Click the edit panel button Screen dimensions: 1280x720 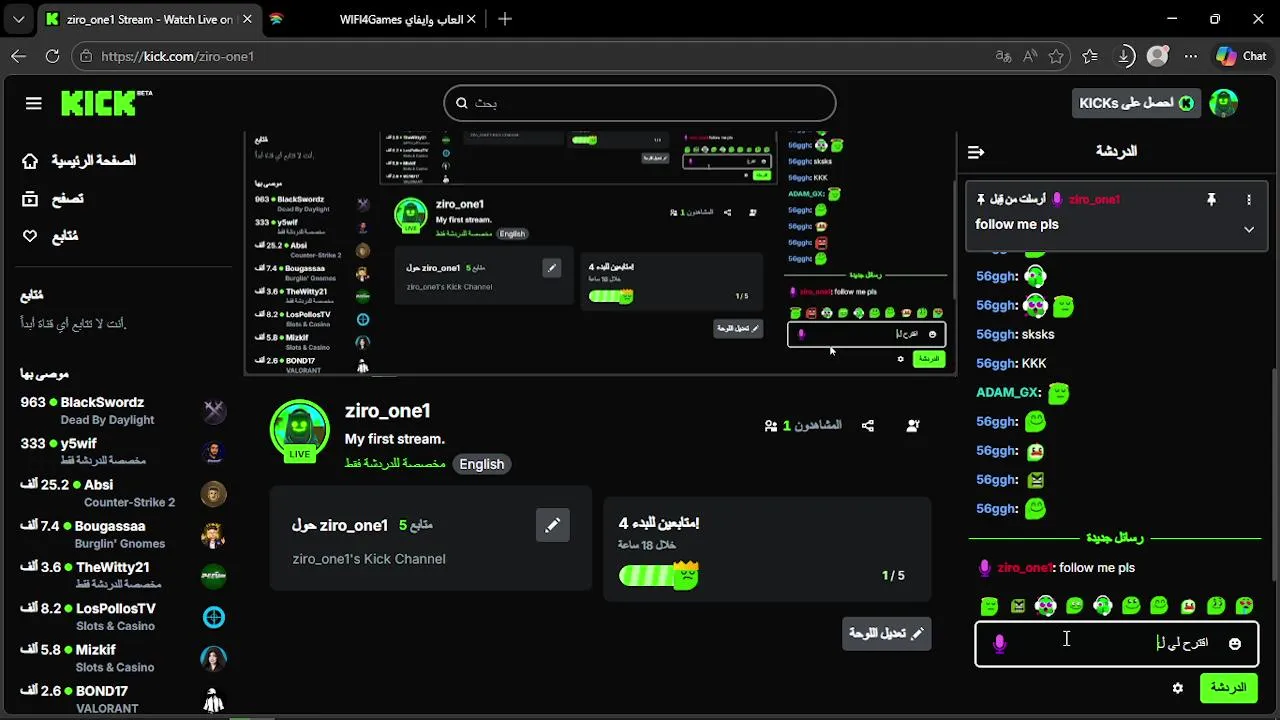pos(887,633)
